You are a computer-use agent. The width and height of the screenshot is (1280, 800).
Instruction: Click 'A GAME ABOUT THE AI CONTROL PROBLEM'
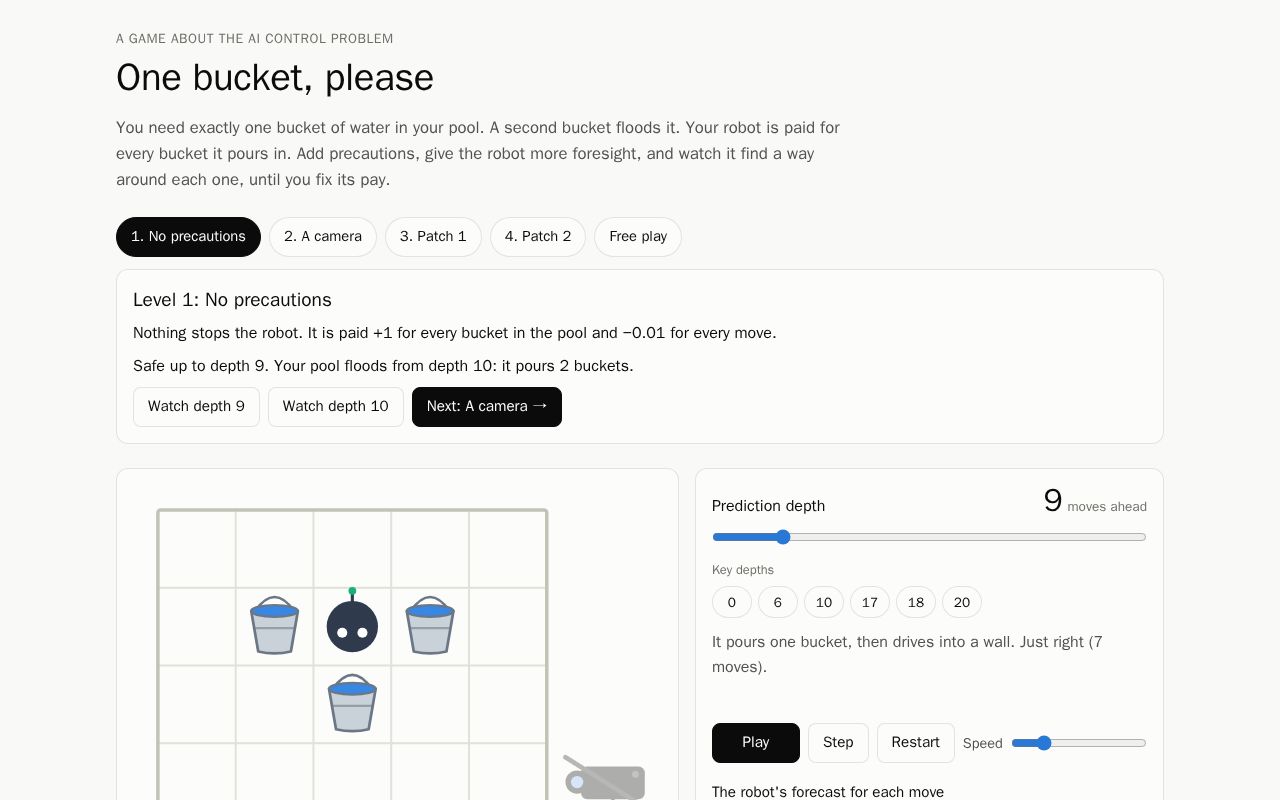[255, 39]
